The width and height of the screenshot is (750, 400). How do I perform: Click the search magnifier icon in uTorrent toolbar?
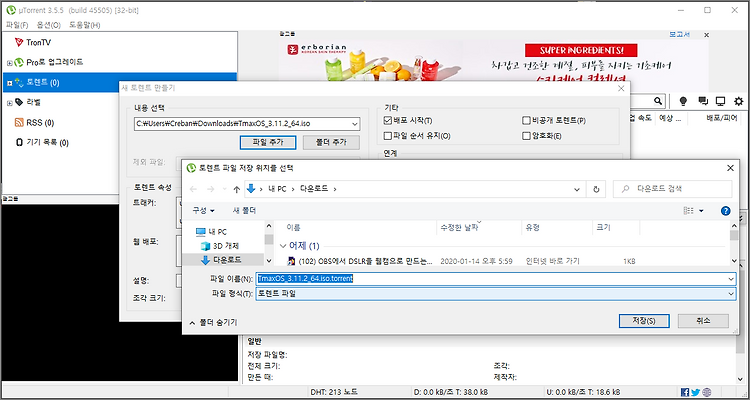(658, 101)
